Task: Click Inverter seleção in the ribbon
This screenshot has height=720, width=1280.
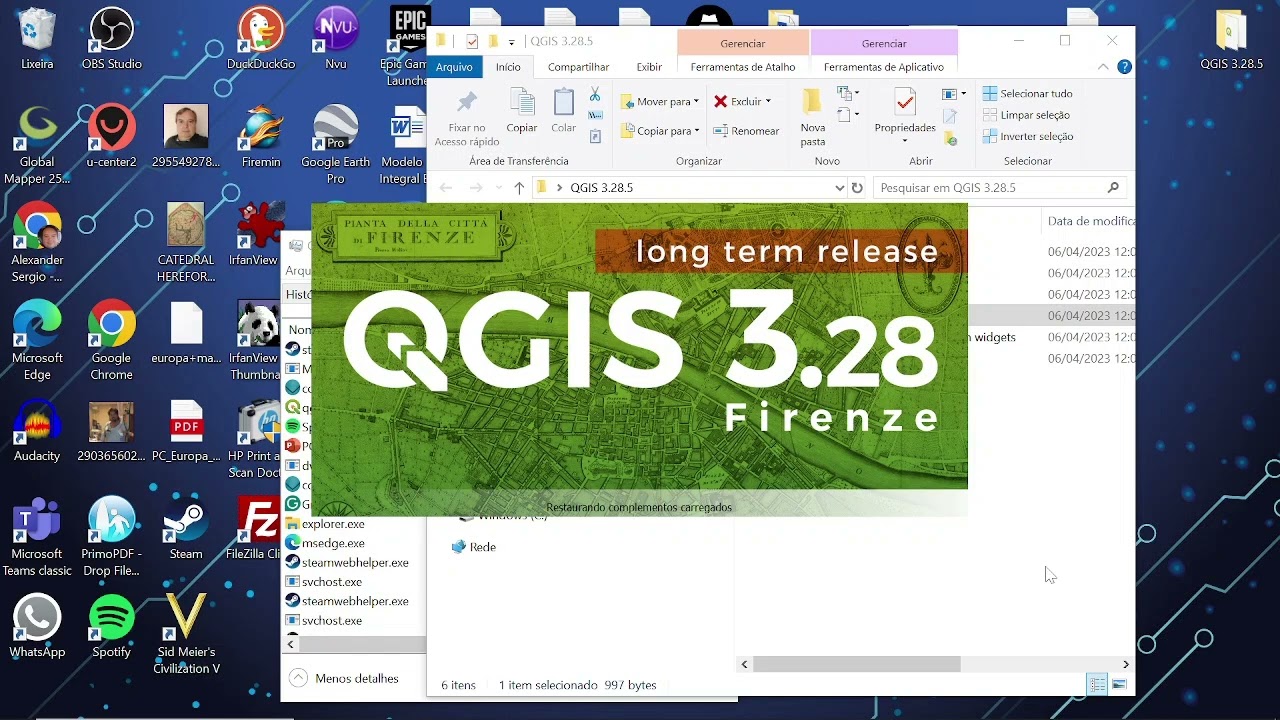Action: click(1028, 136)
